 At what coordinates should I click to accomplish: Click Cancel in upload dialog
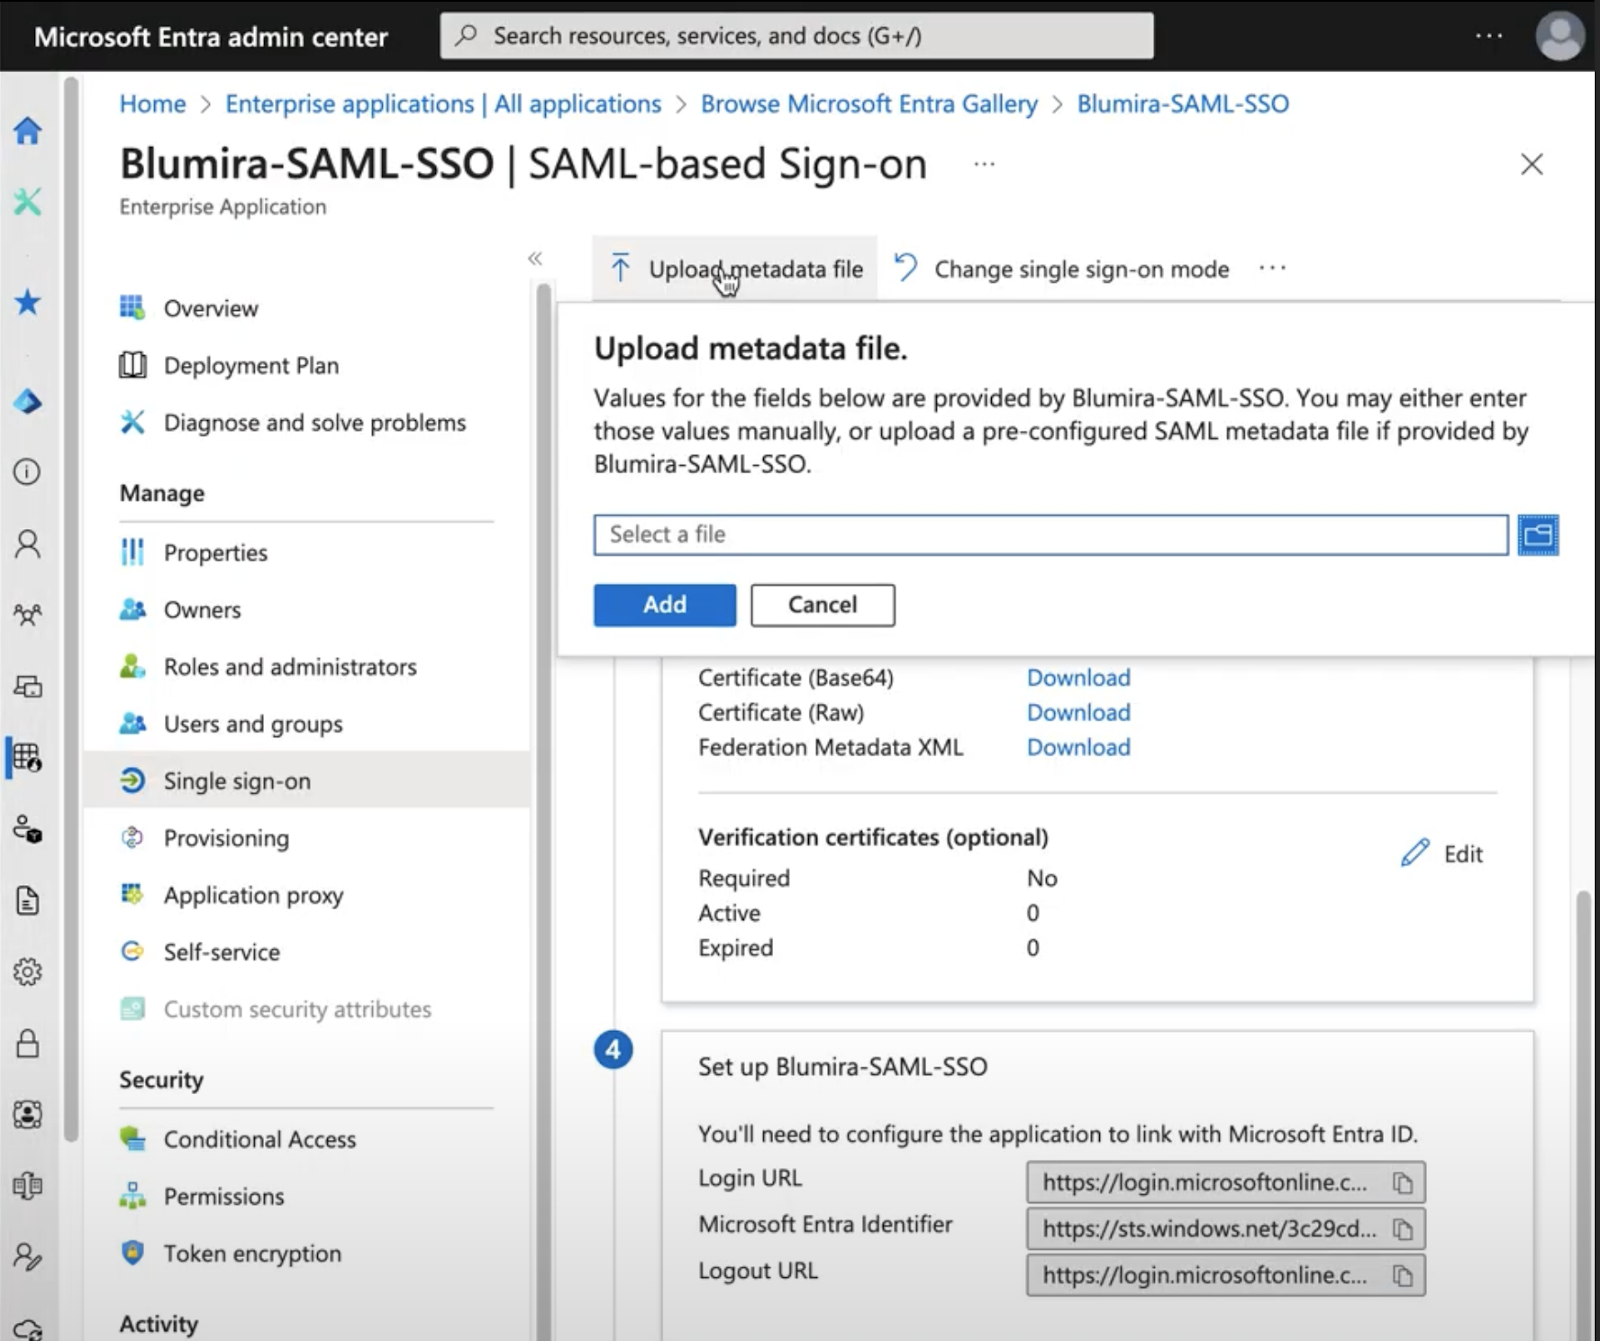pyautogui.click(x=823, y=605)
